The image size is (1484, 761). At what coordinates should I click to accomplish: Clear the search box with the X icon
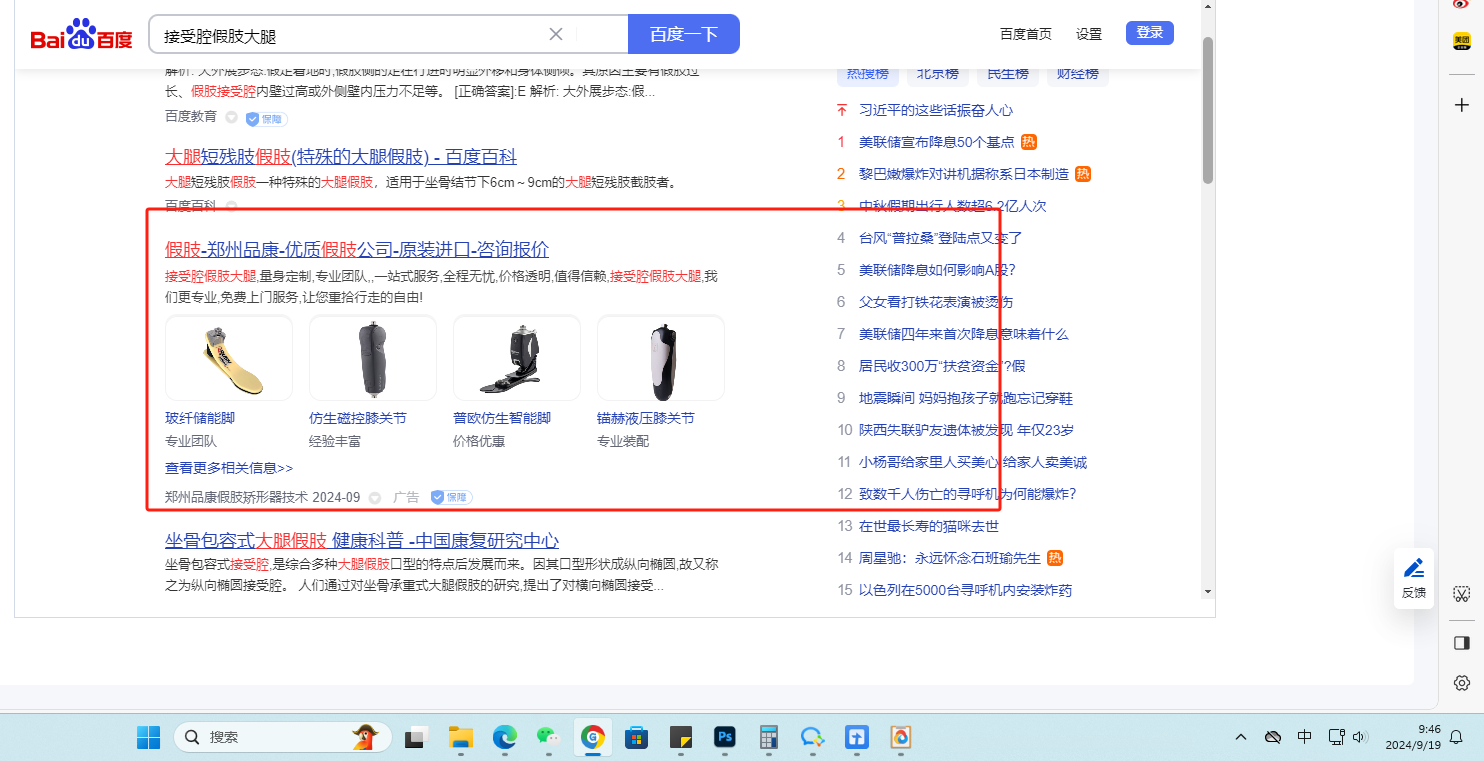coord(556,34)
